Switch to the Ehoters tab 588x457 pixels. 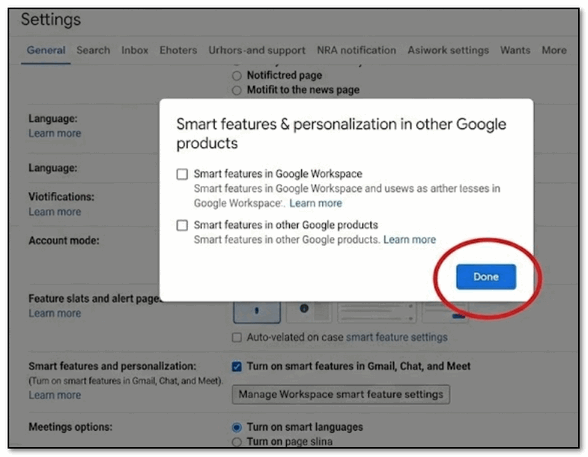[178, 50]
